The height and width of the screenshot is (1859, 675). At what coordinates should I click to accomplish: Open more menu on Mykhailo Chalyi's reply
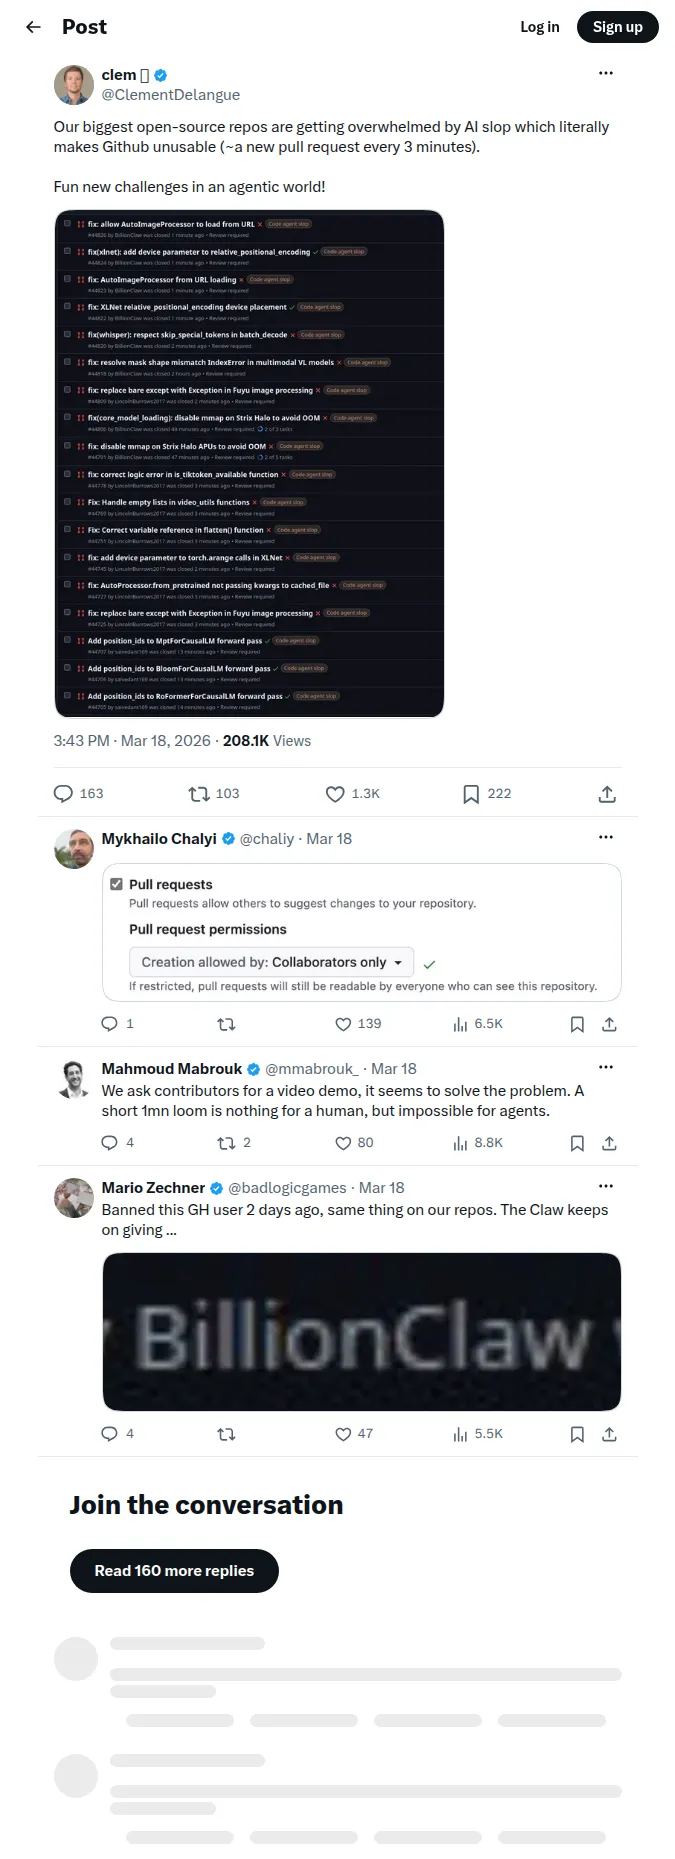point(605,837)
